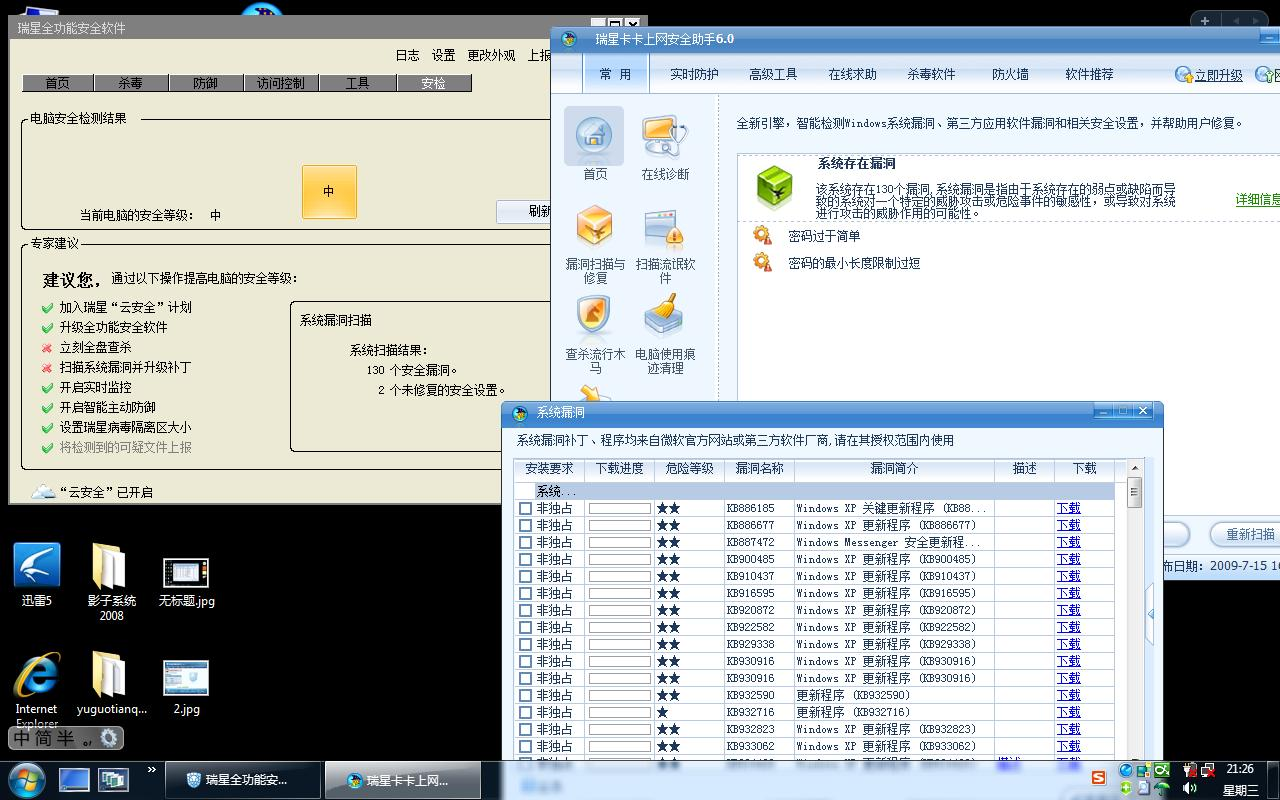Launch the 电脑使用痕迹清理 broom icon
The height and width of the screenshot is (800, 1280).
(664, 316)
